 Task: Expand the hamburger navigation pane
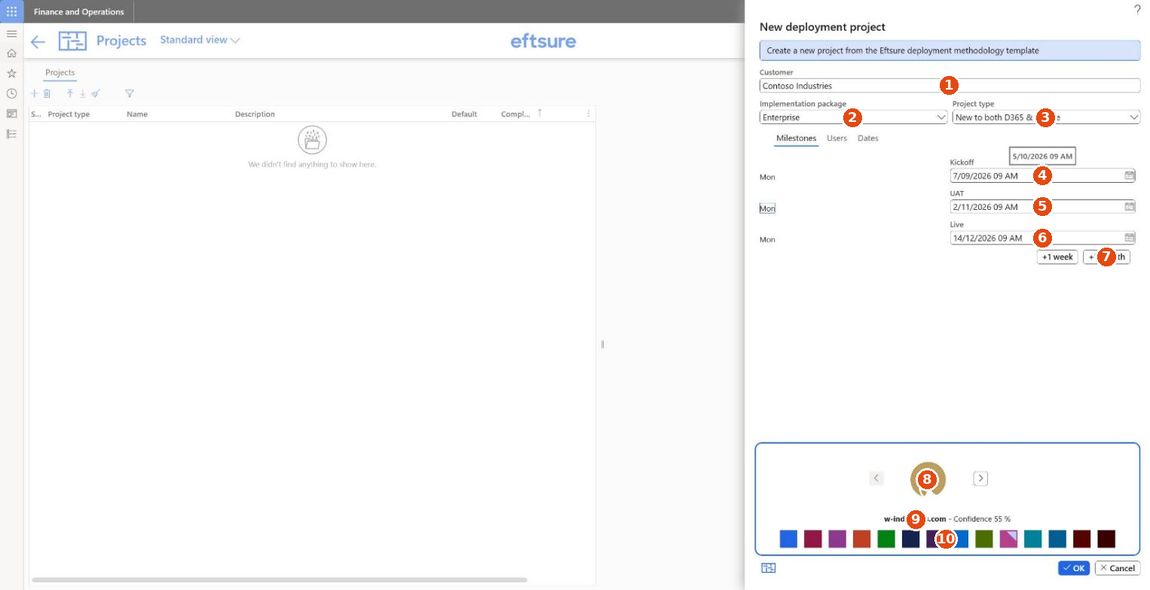point(12,34)
